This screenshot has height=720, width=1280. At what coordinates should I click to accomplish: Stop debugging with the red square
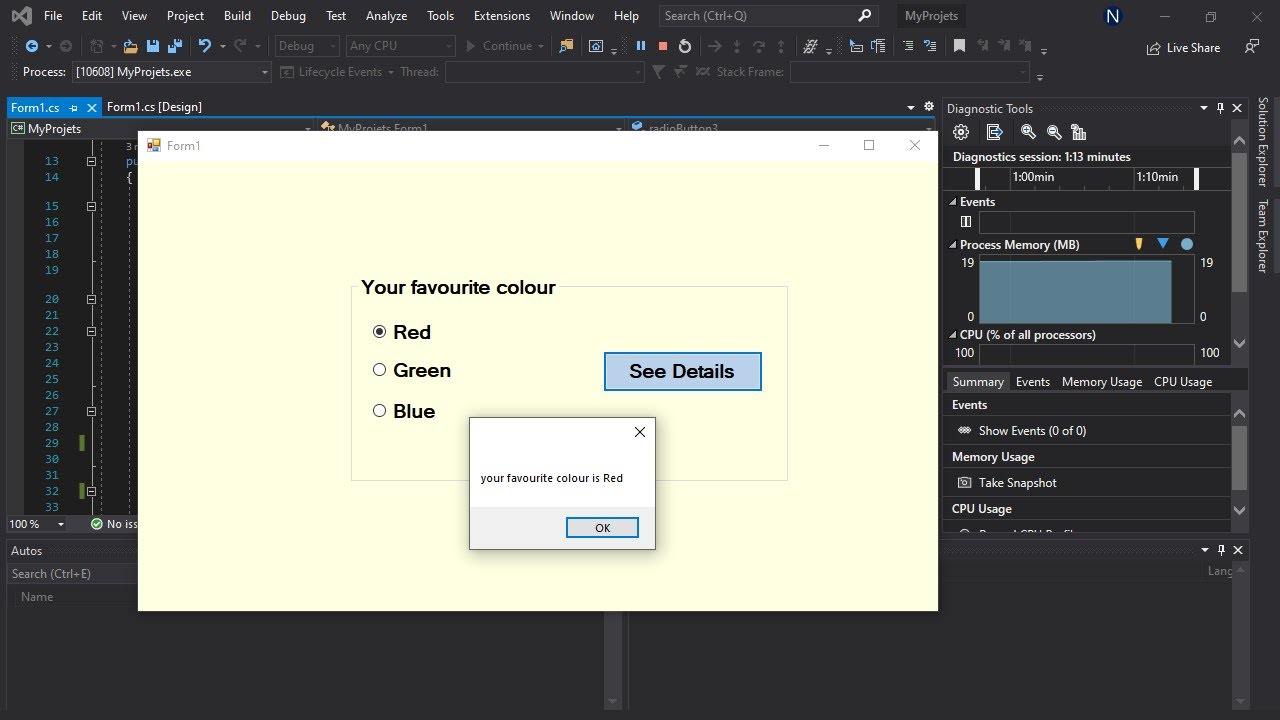pyautogui.click(x=662, y=46)
